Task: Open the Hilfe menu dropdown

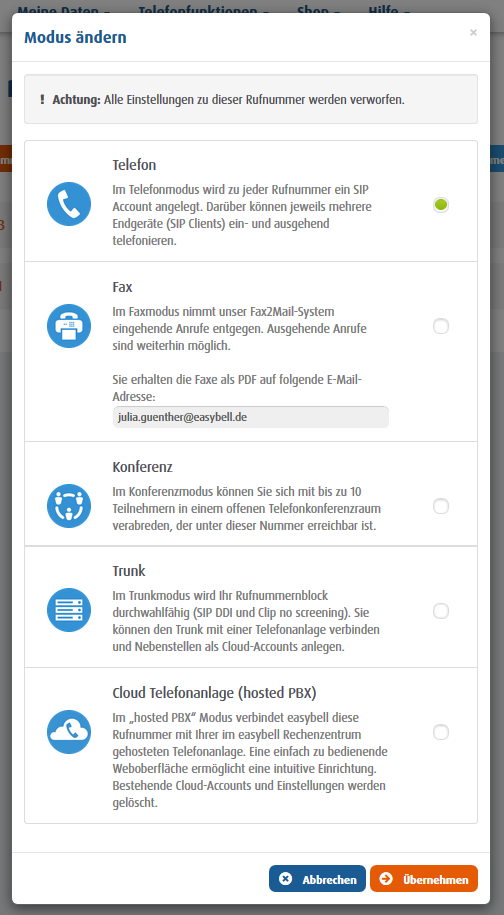Action: (389, 11)
